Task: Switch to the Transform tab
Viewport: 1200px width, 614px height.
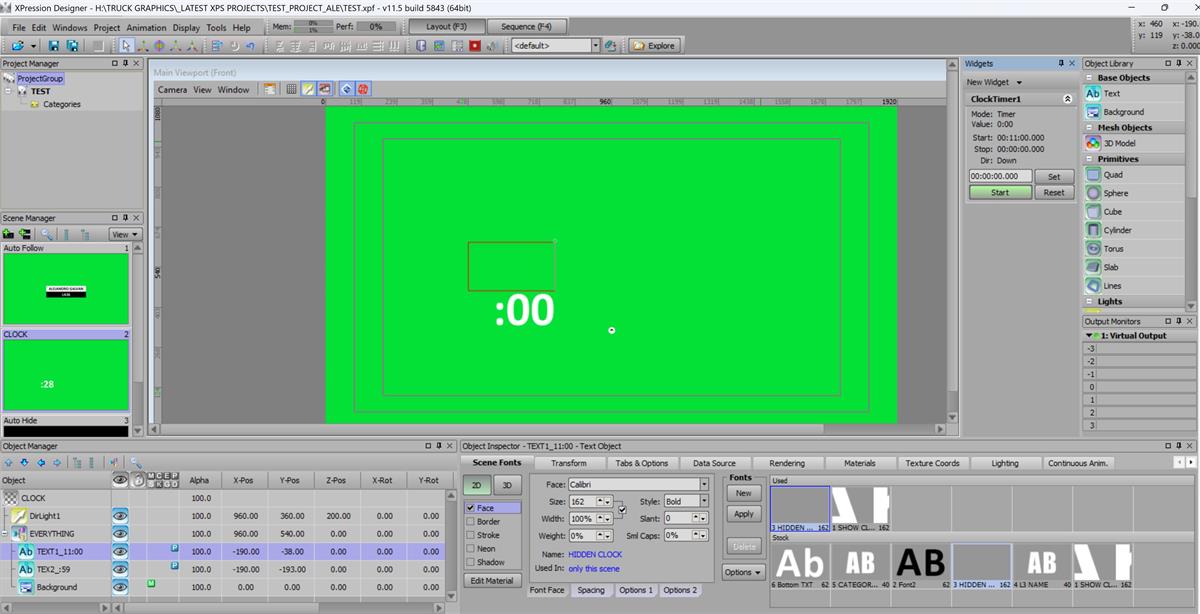Action: tap(568, 463)
